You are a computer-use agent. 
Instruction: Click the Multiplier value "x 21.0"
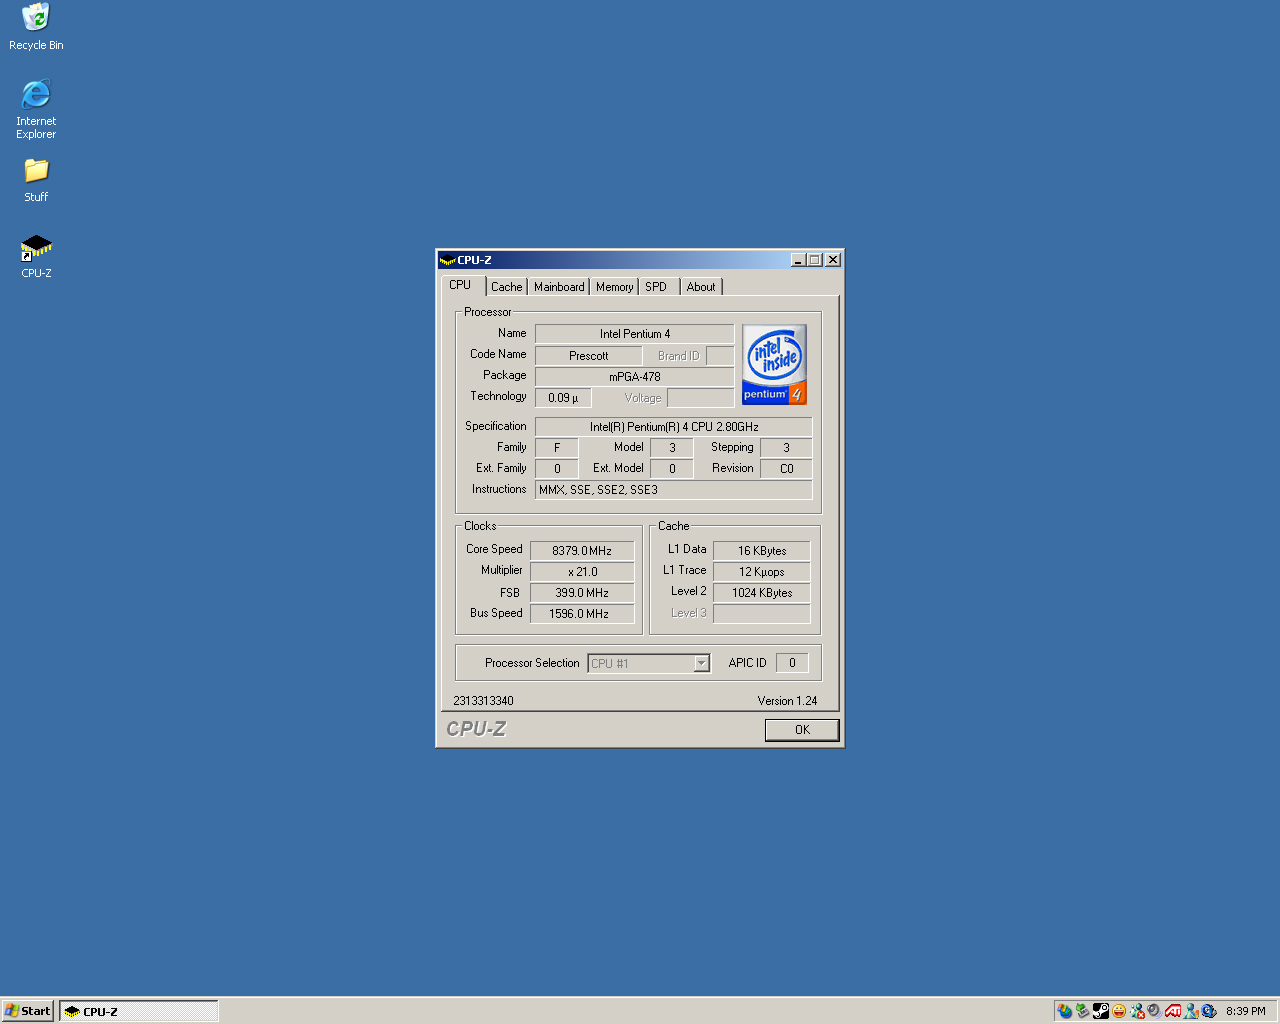582,572
